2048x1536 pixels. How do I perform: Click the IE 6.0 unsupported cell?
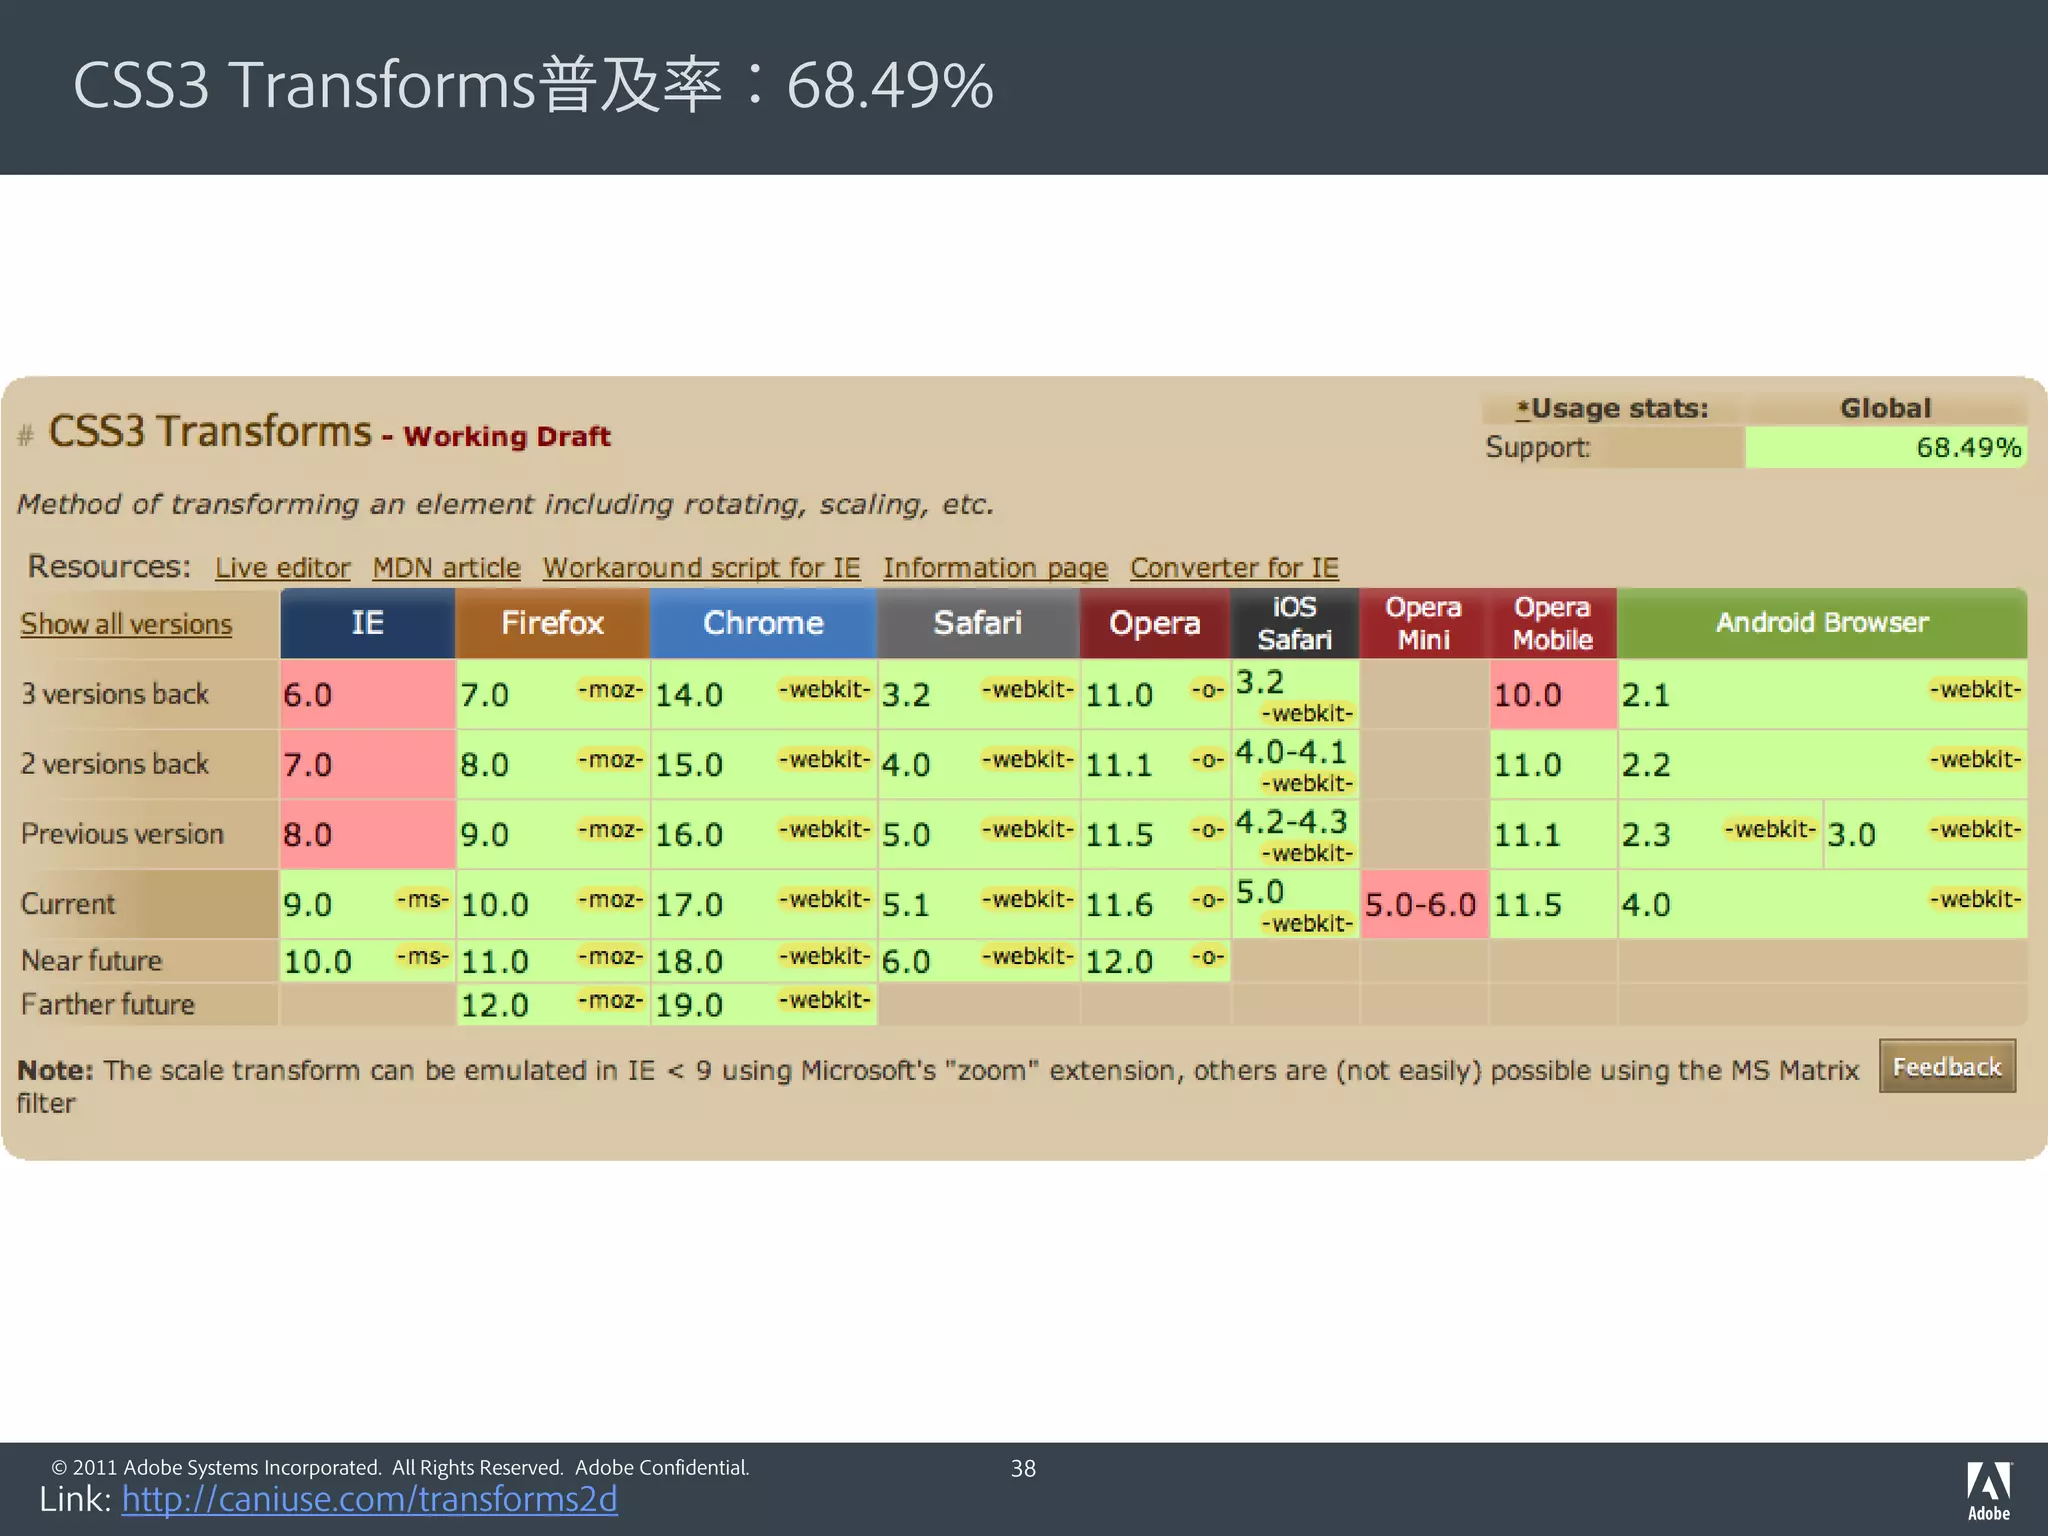click(x=367, y=694)
